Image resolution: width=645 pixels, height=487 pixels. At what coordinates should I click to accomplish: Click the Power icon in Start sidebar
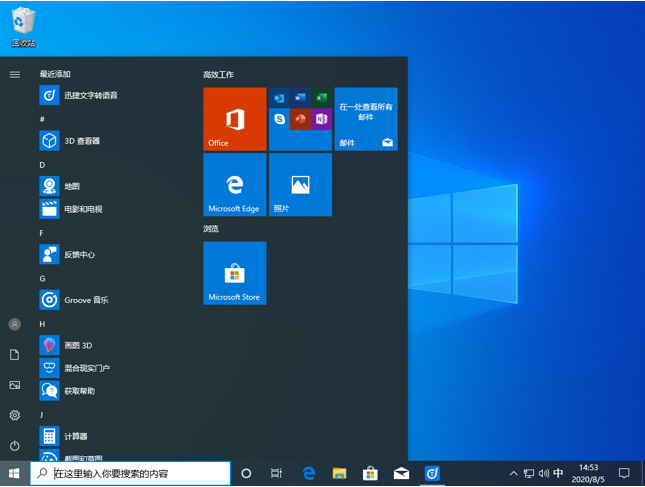[14, 445]
